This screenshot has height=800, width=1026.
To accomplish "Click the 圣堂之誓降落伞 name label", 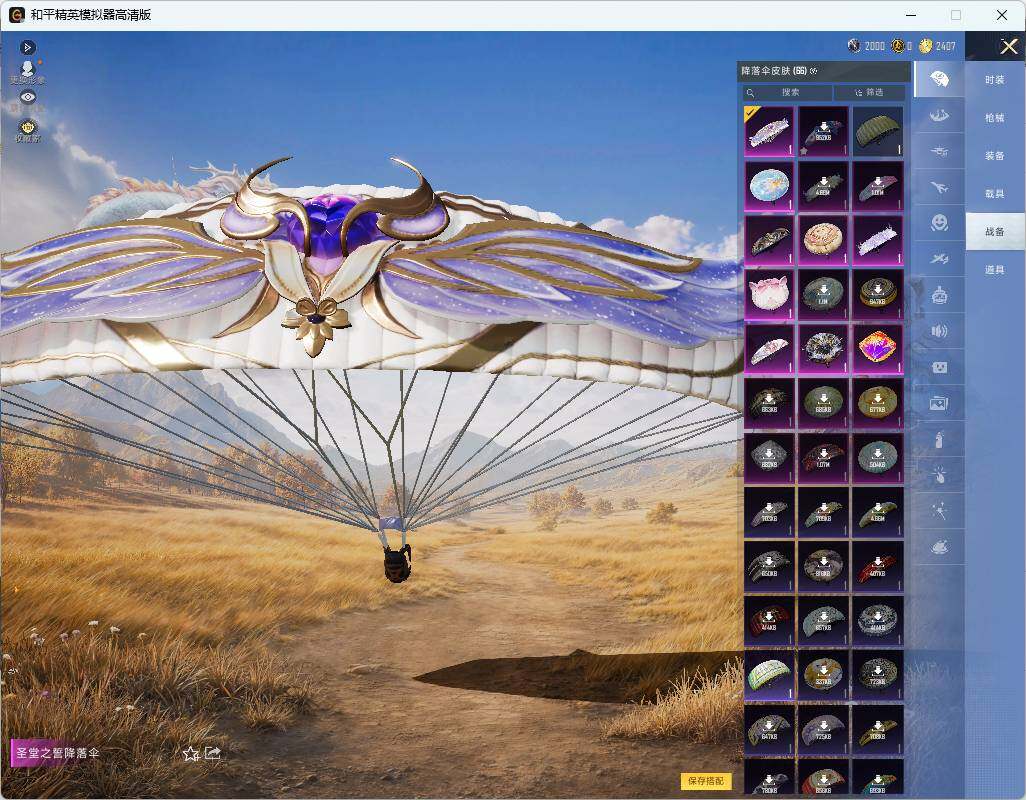I will click(58, 753).
